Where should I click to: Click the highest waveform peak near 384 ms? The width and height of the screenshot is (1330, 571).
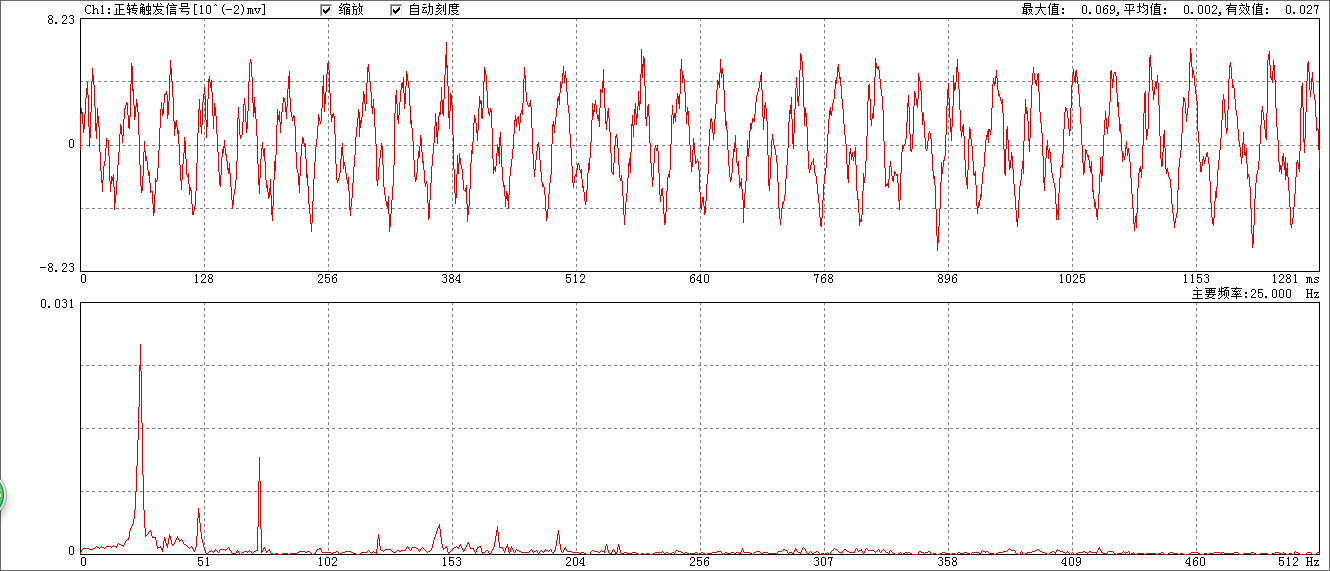pos(446,44)
